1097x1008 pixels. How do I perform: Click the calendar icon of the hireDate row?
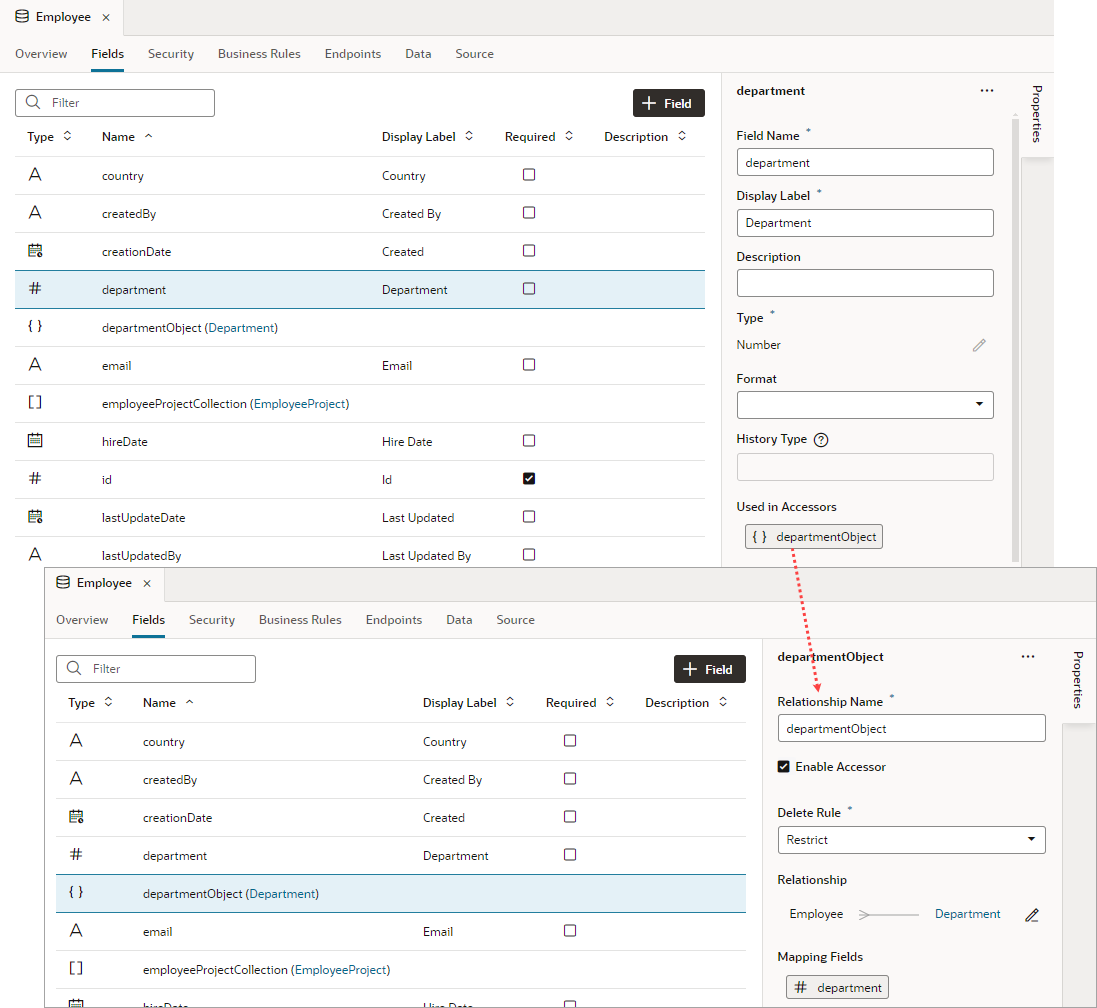click(35, 440)
